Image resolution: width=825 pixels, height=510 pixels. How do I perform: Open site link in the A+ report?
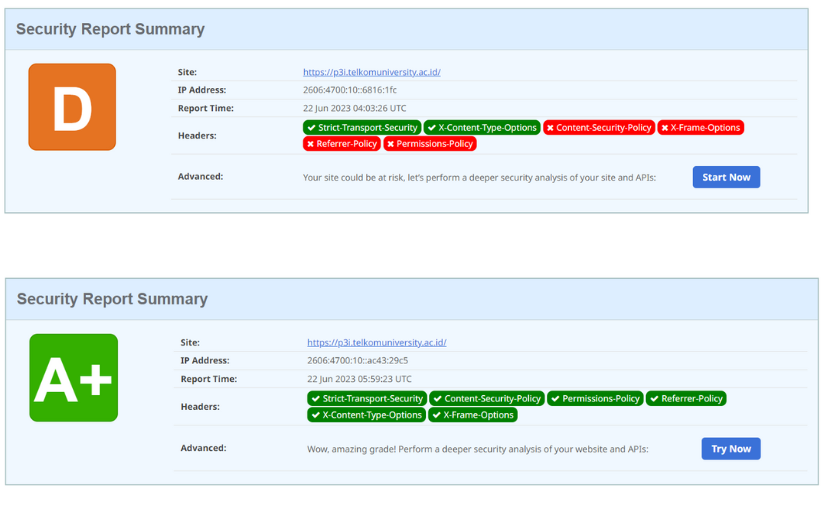[x=376, y=342]
